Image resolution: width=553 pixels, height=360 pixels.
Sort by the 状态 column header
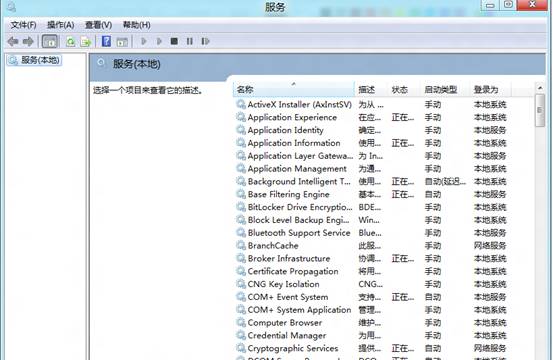(405, 90)
